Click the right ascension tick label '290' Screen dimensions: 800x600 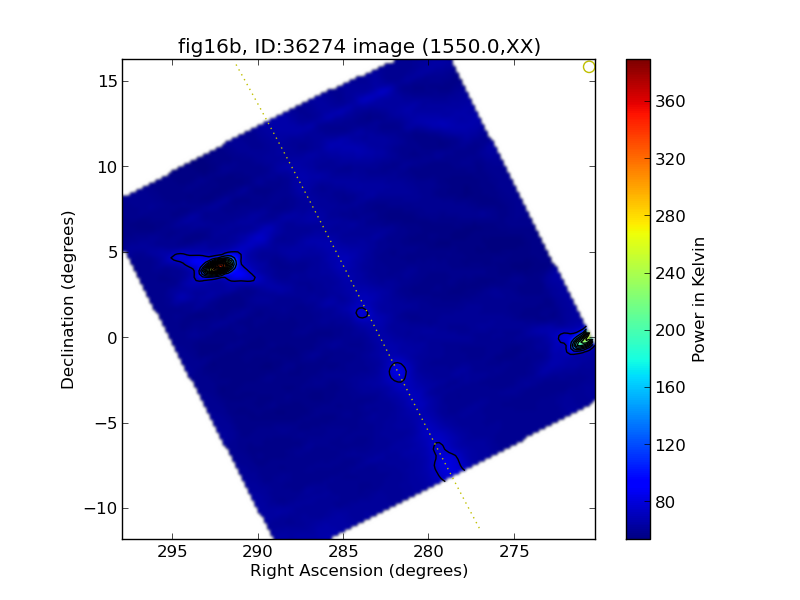pos(258,552)
